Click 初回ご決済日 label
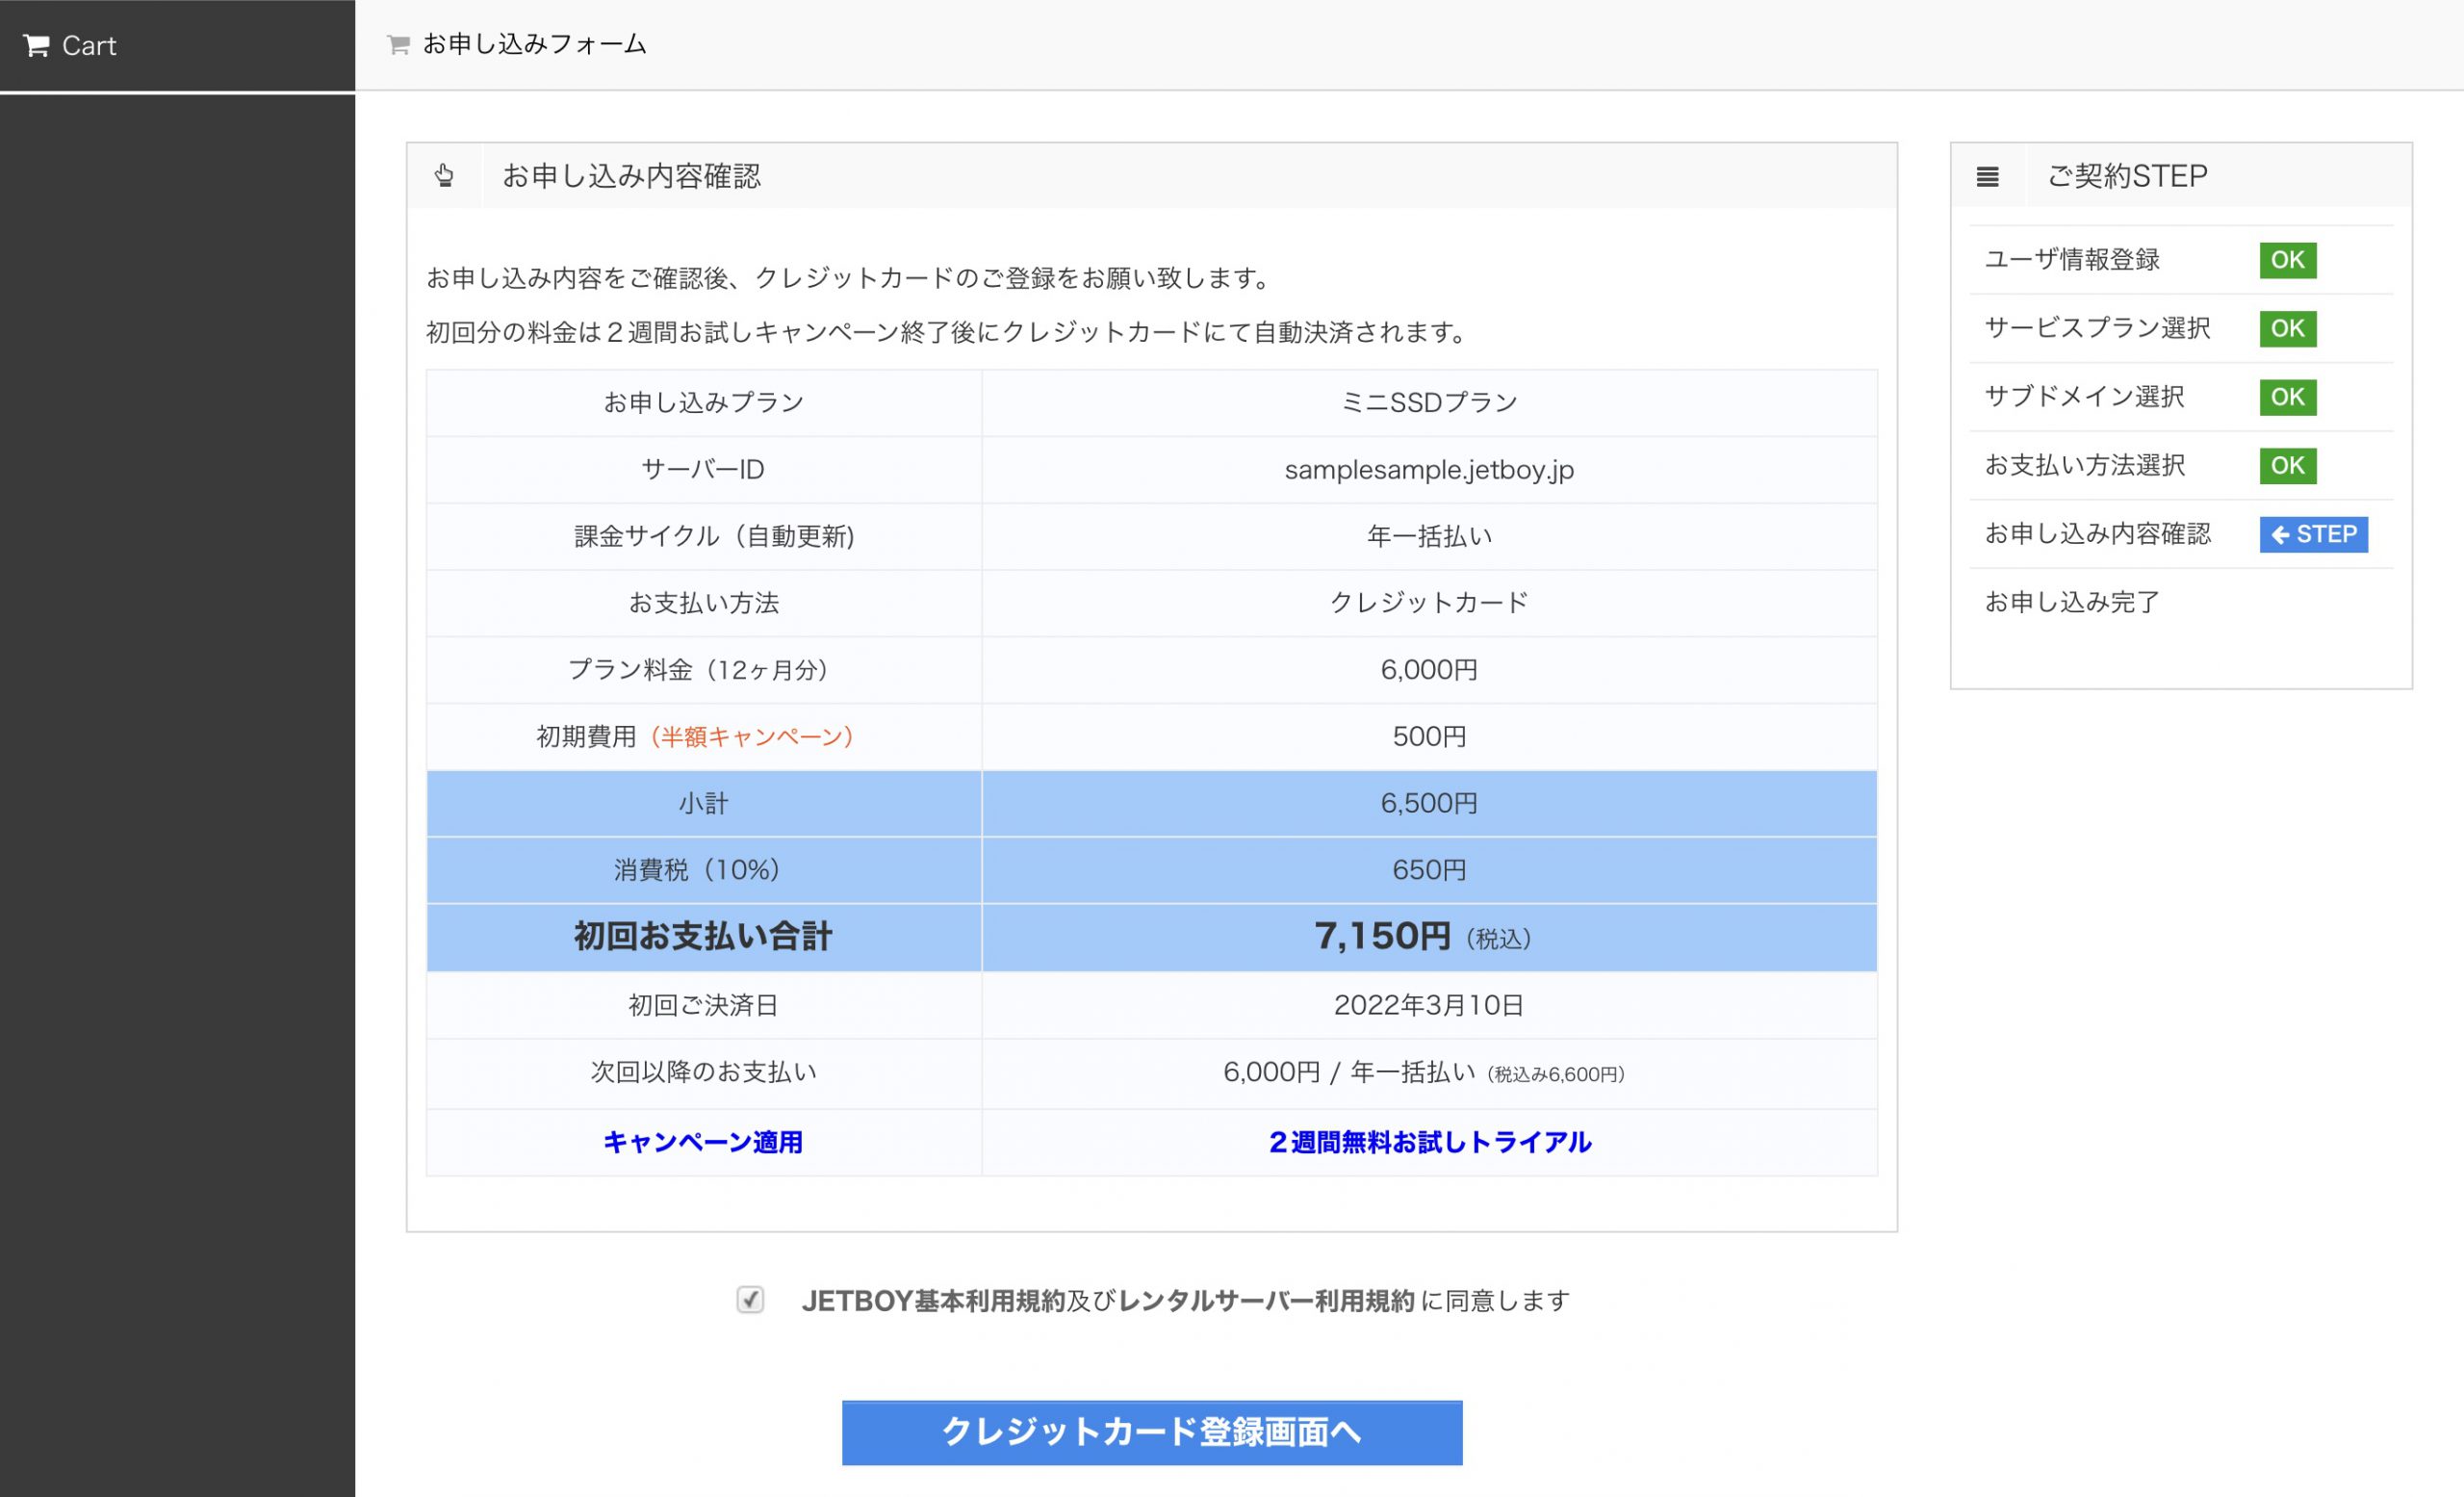The image size is (2464, 1497). click(703, 1006)
